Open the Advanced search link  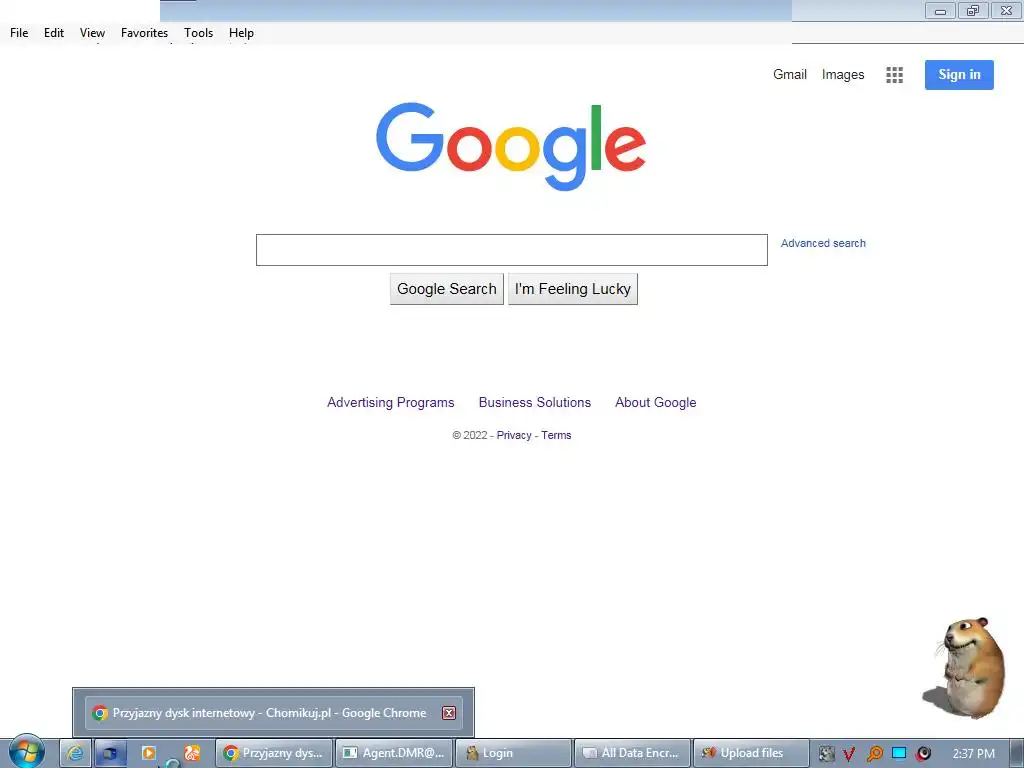click(823, 243)
